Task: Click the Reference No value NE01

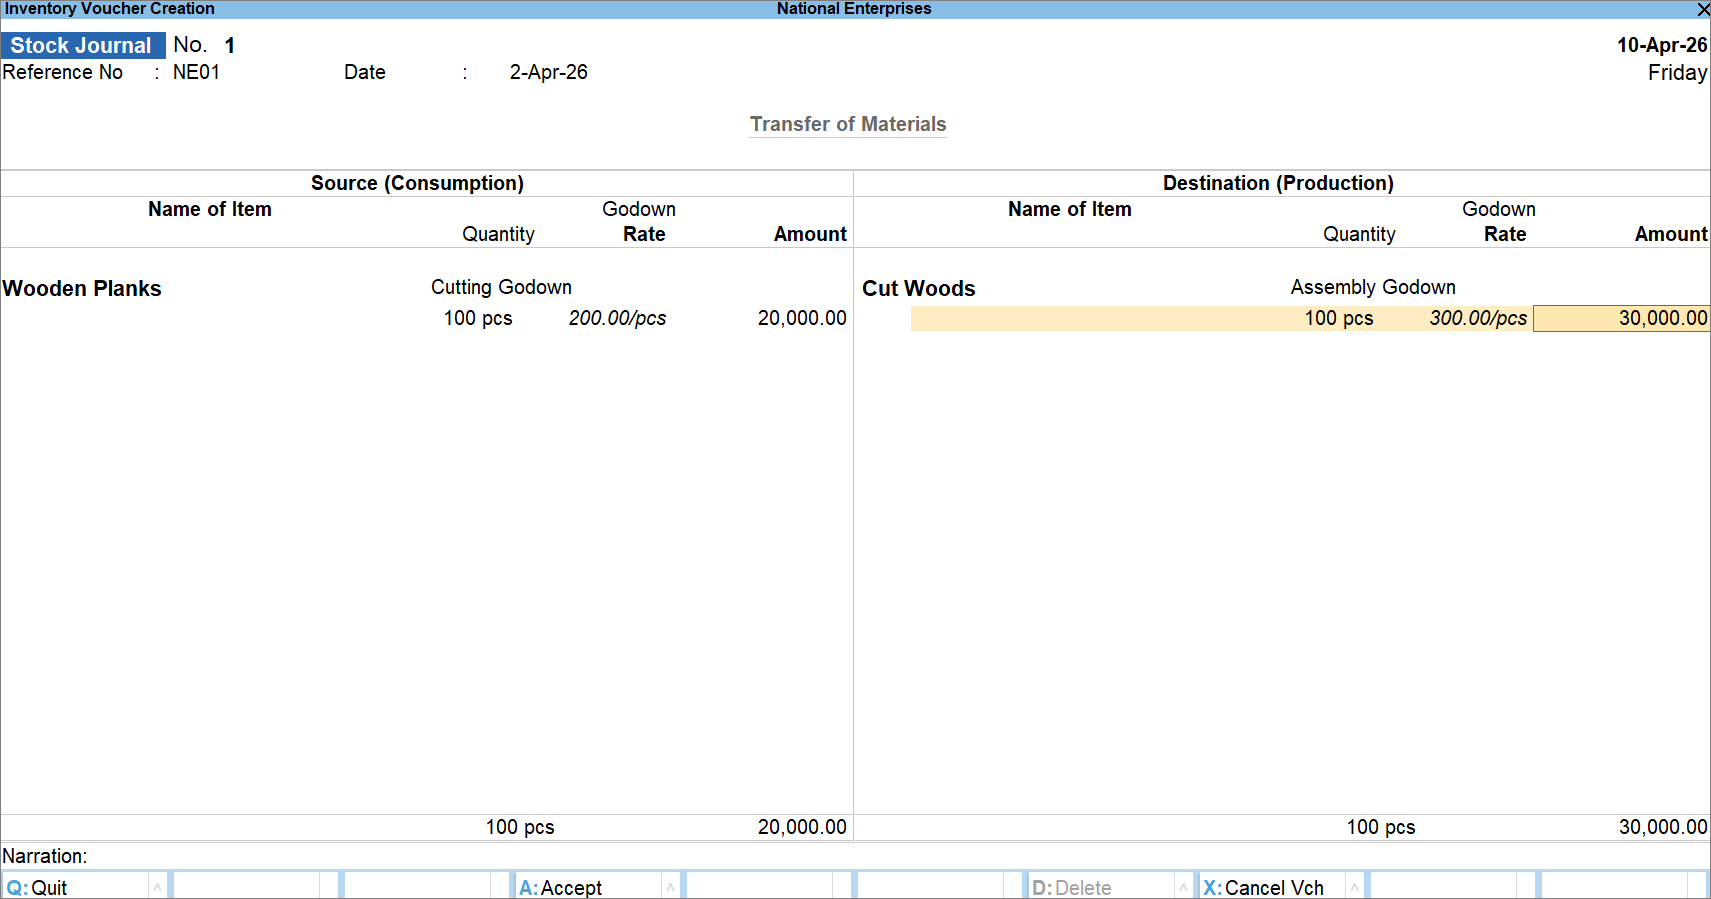Action: pyautogui.click(x=196, y=72)
